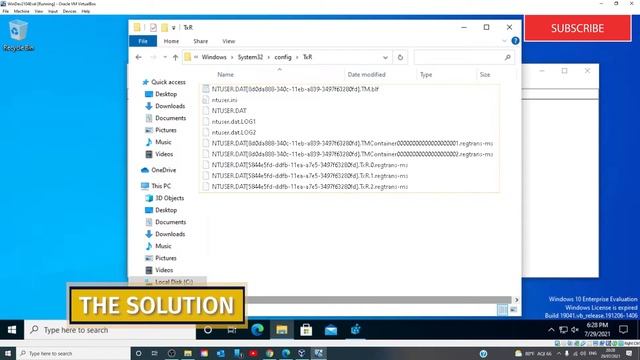
Task: Open Microsoft Store on the VM taskbar
Action: (x=306, y=330)
